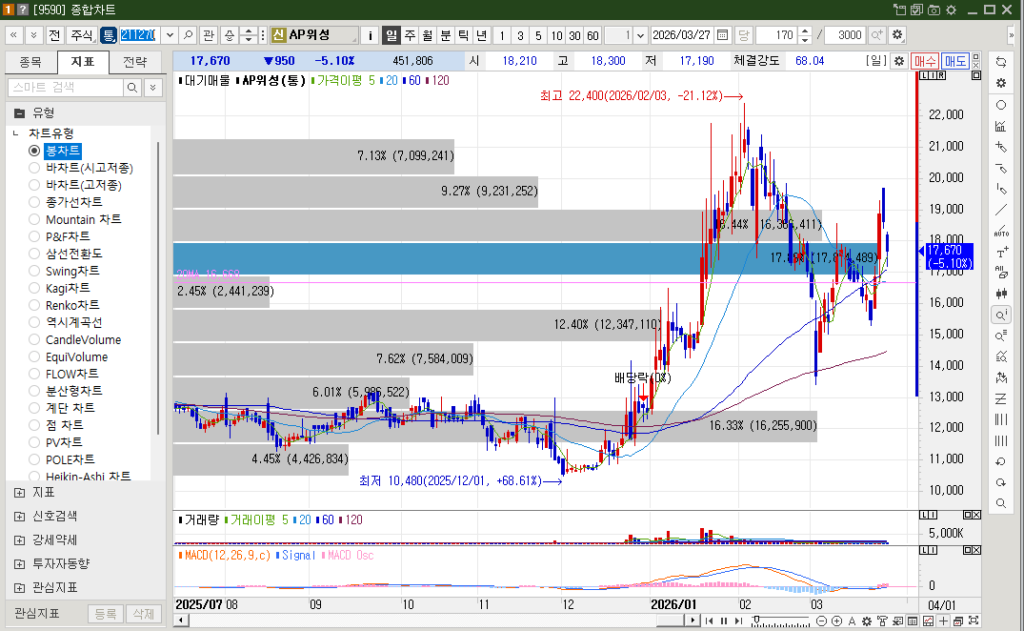Select the 봉차트 radio button
1024x631 pixels.
[x=34, y=151]
